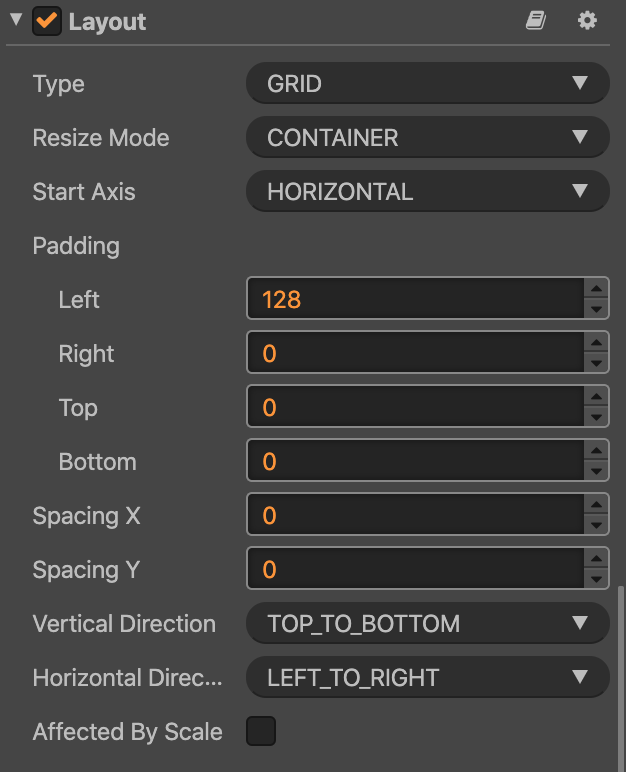Increase Padding Bottom with the up arrow
The height and width of the screenshot is (772, 626).
(x=597, y=452)
